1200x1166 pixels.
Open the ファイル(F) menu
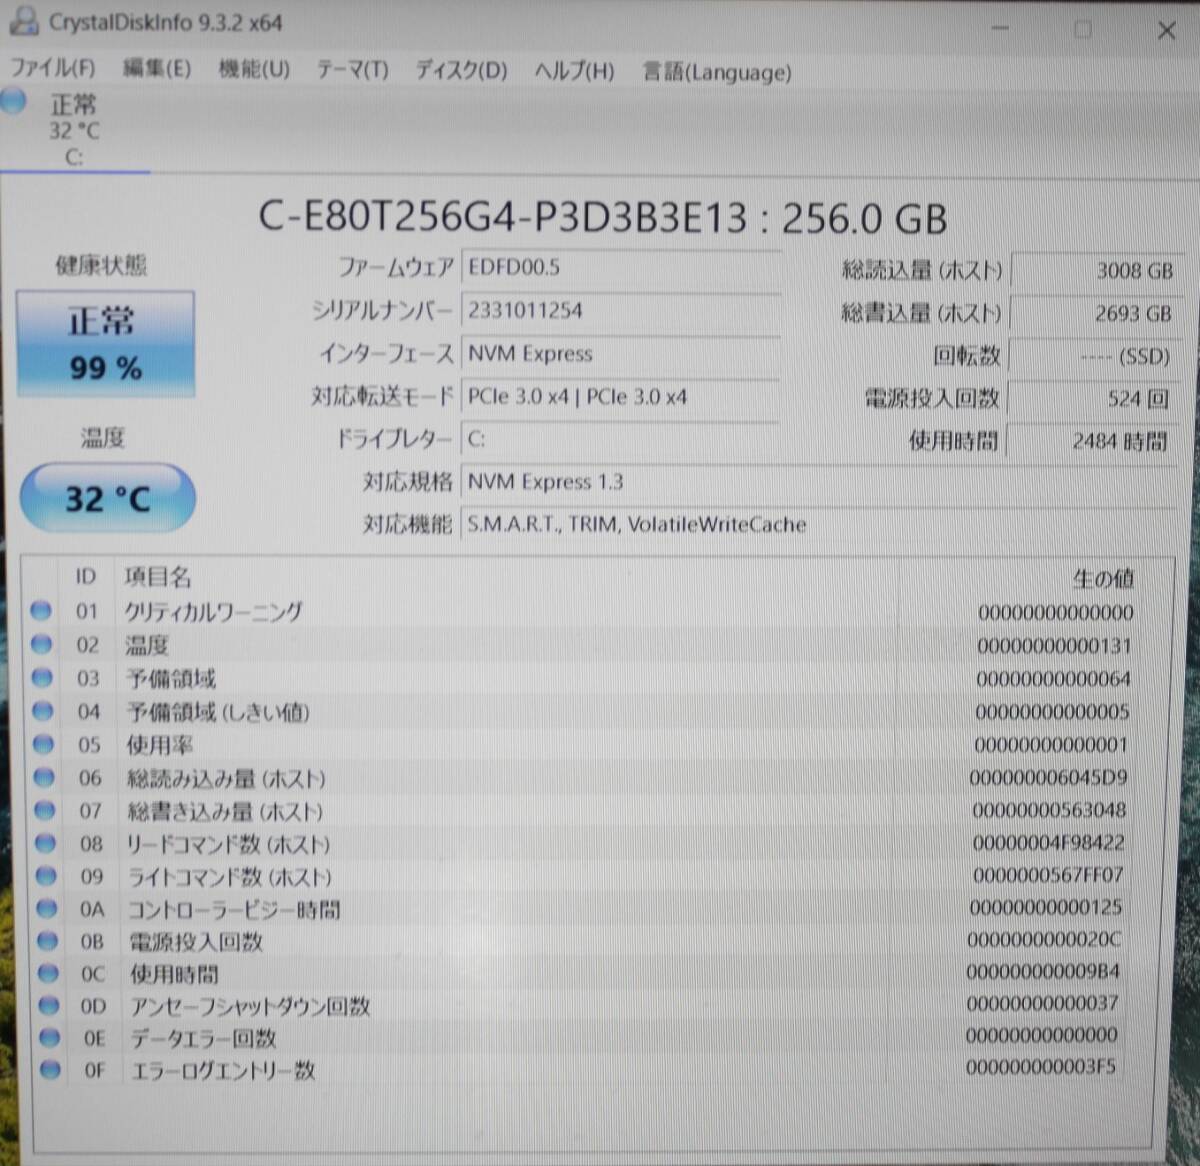[x=51, y=70]
